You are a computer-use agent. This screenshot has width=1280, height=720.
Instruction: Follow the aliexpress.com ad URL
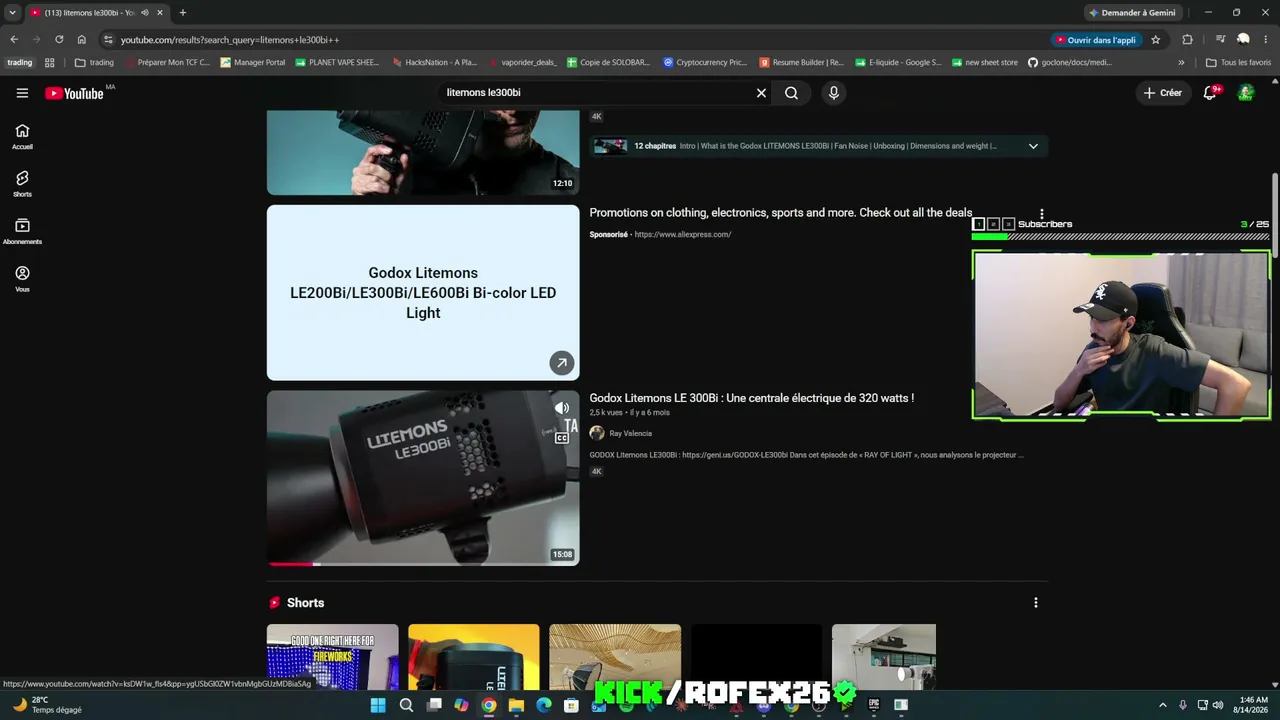click(x=682, y=235)
